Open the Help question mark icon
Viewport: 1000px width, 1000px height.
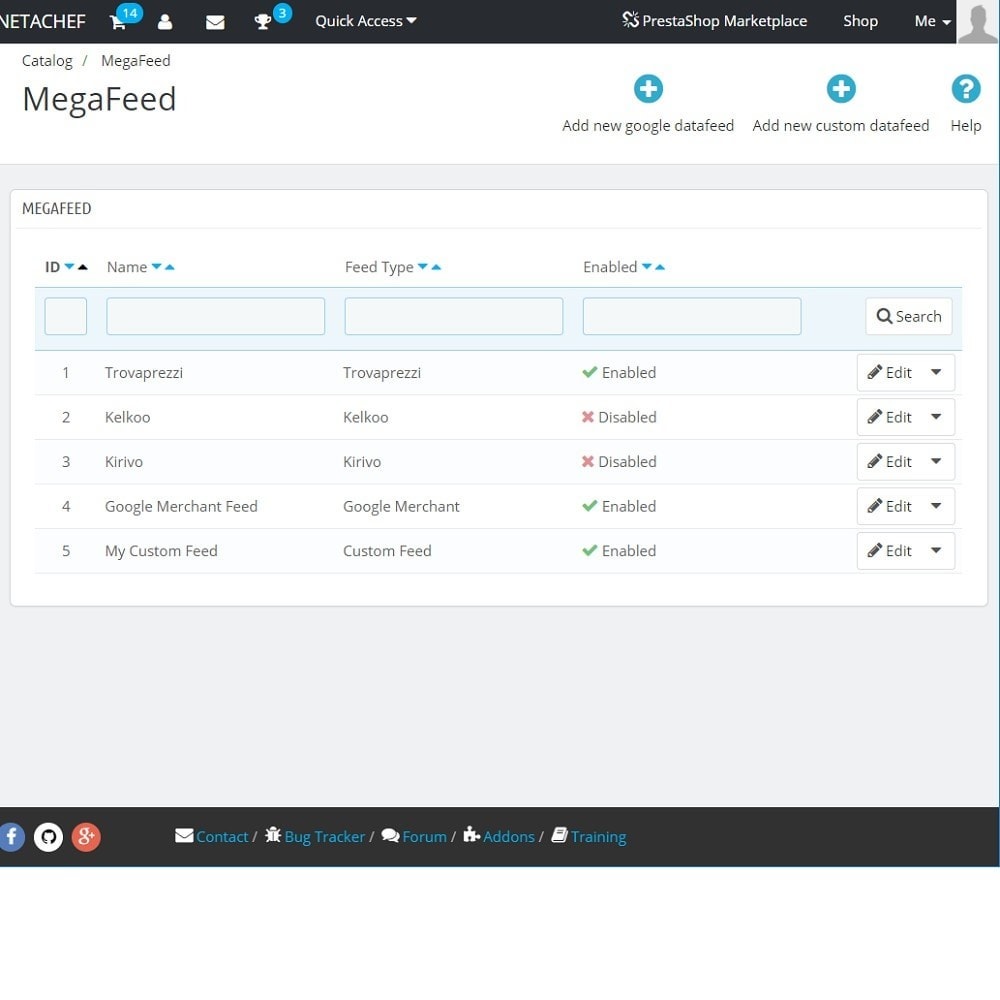(966, 89)
